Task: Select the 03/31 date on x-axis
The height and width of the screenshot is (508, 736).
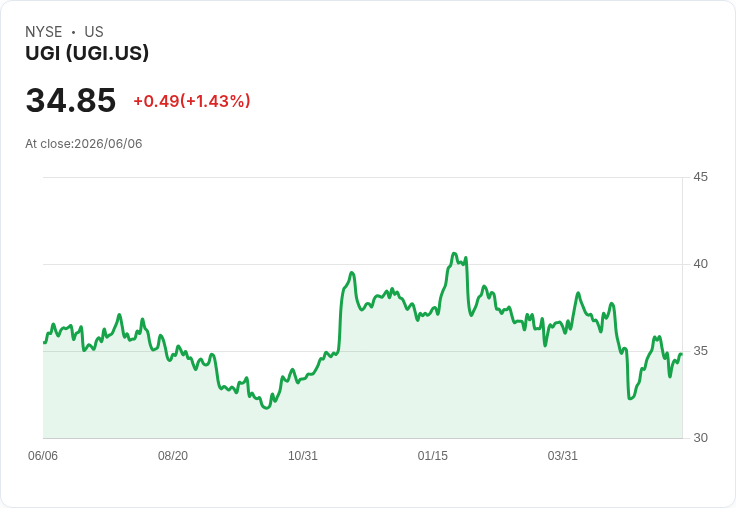Action: point(562,456)
